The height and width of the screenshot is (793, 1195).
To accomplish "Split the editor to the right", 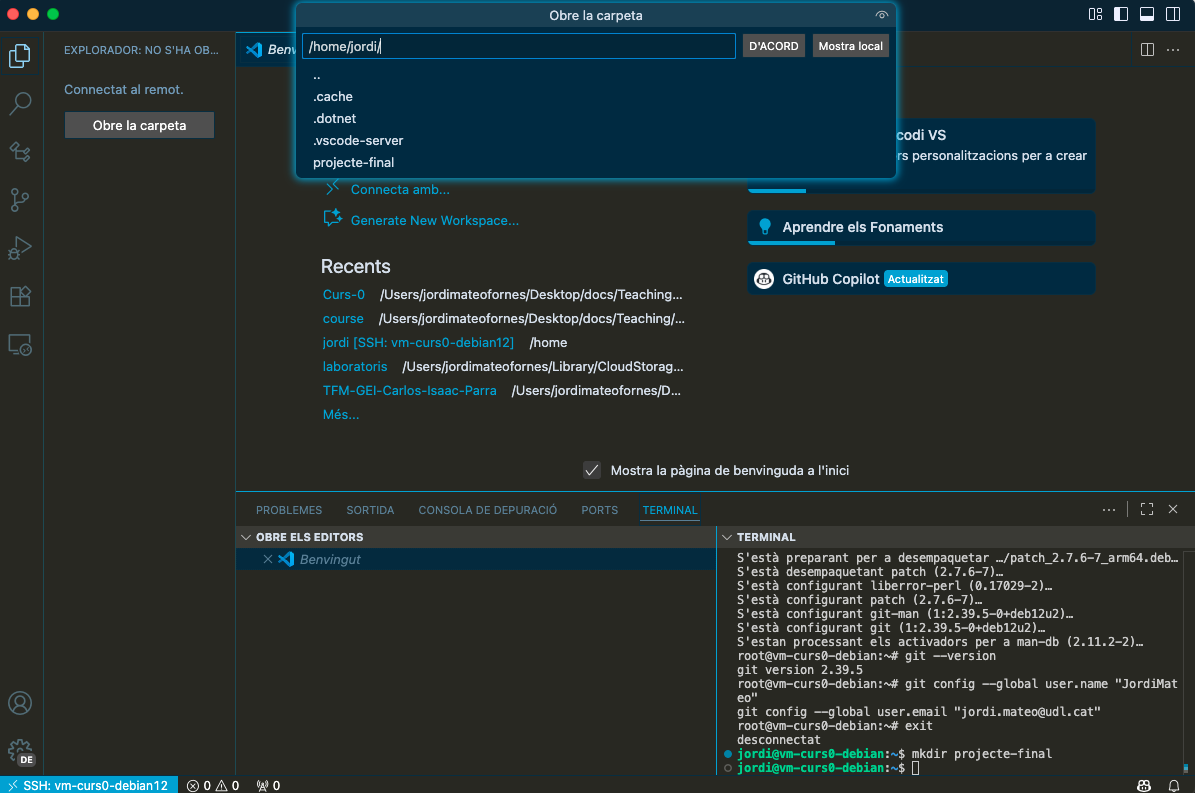I will [1147, 50].
